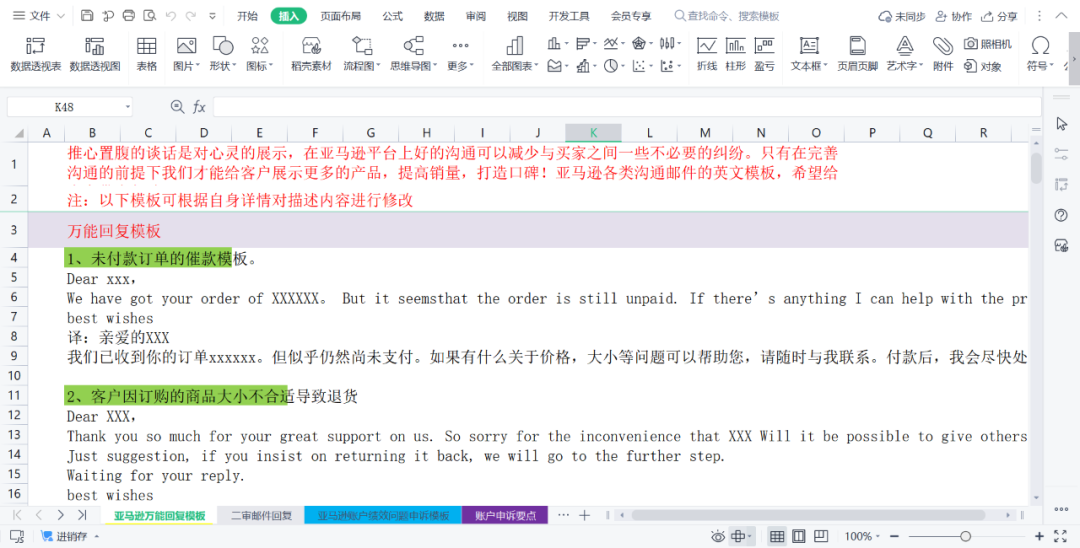The height and width of the screenshot is (548, 1080).
Task: Insert an attachment with 附件
Action: (x=943, y=54)
